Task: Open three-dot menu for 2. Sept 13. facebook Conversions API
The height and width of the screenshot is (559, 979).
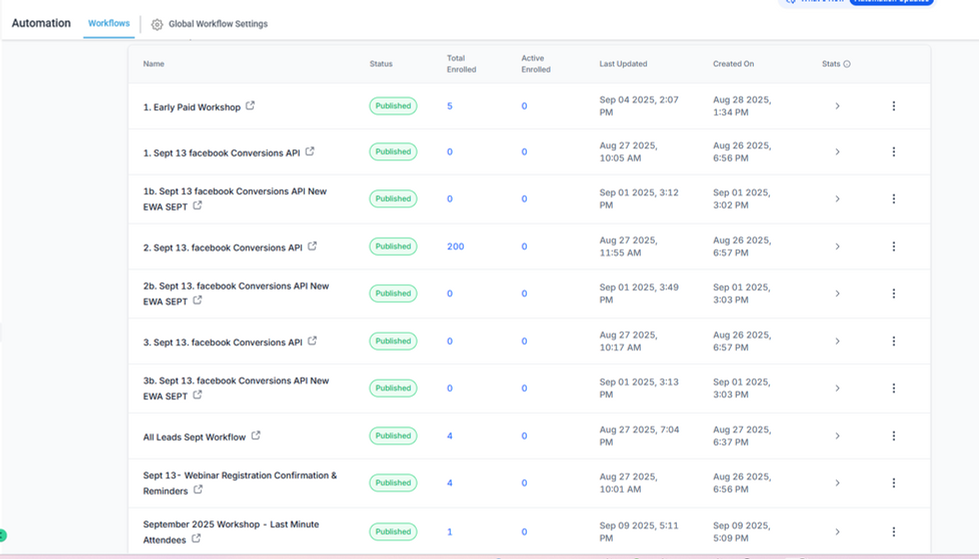Action: [893, 247]
